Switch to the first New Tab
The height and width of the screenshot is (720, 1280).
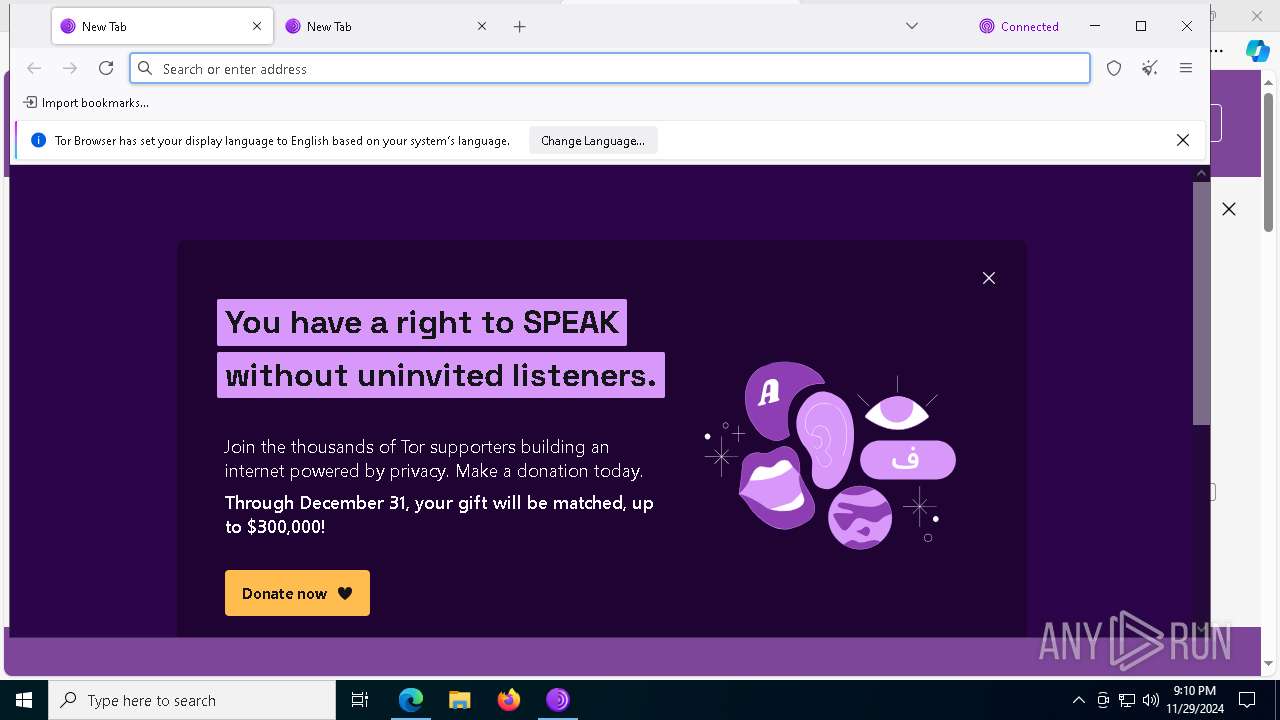pos(160,27)
